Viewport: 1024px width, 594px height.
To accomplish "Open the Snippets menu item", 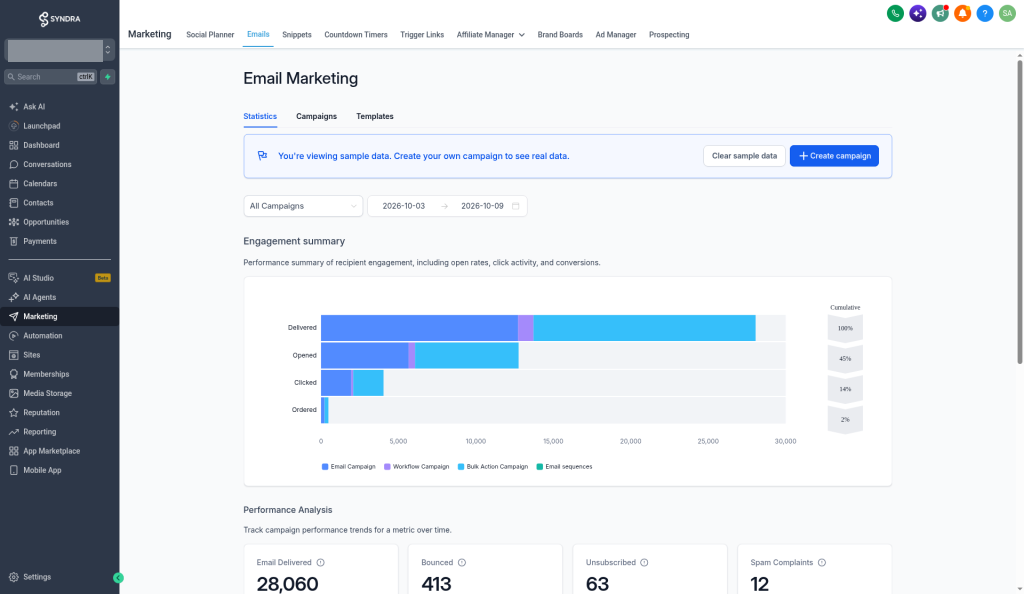I will pyautogui.click(x=296, y=35).
